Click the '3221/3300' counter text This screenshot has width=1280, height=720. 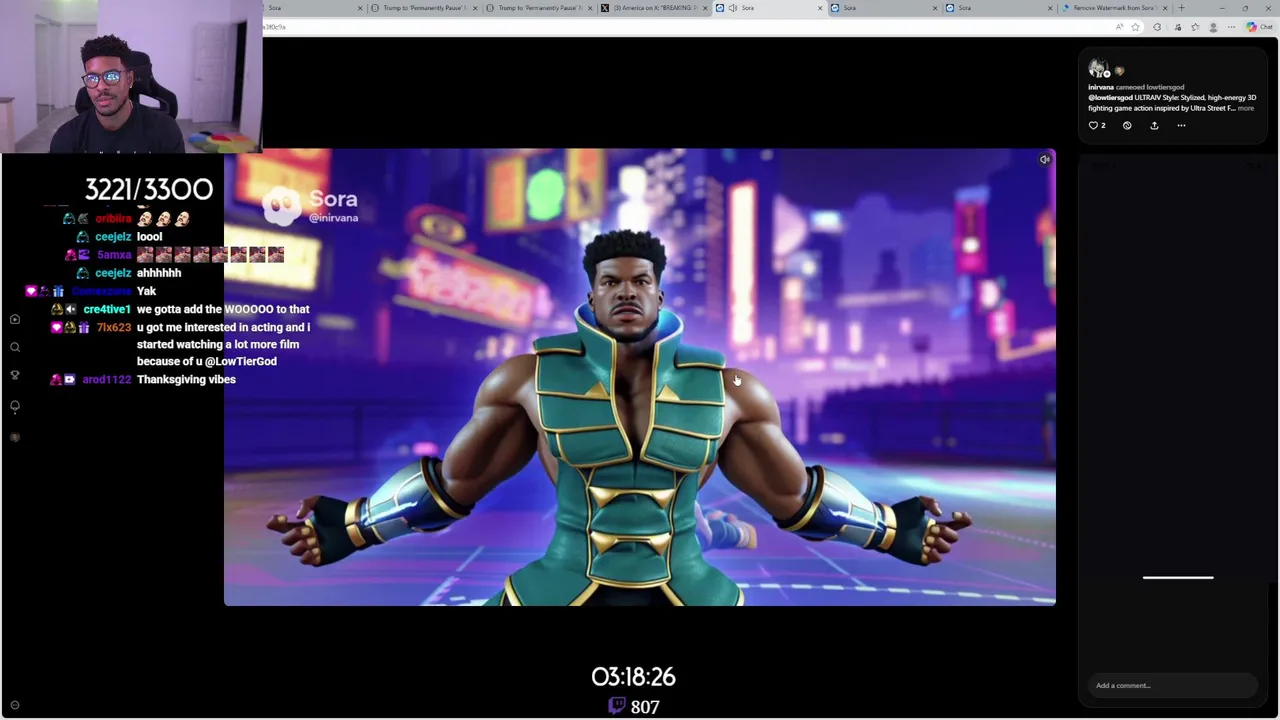click(149, 190)
